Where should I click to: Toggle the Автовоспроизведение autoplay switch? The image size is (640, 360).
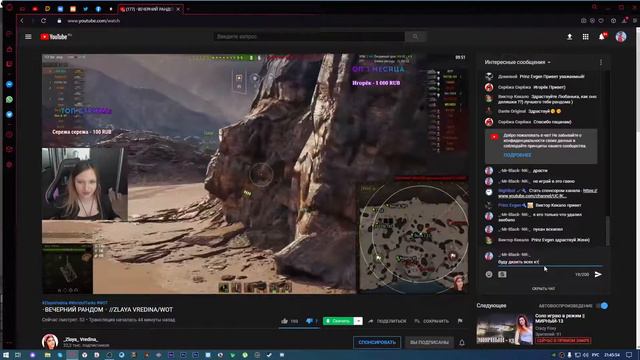602,306
